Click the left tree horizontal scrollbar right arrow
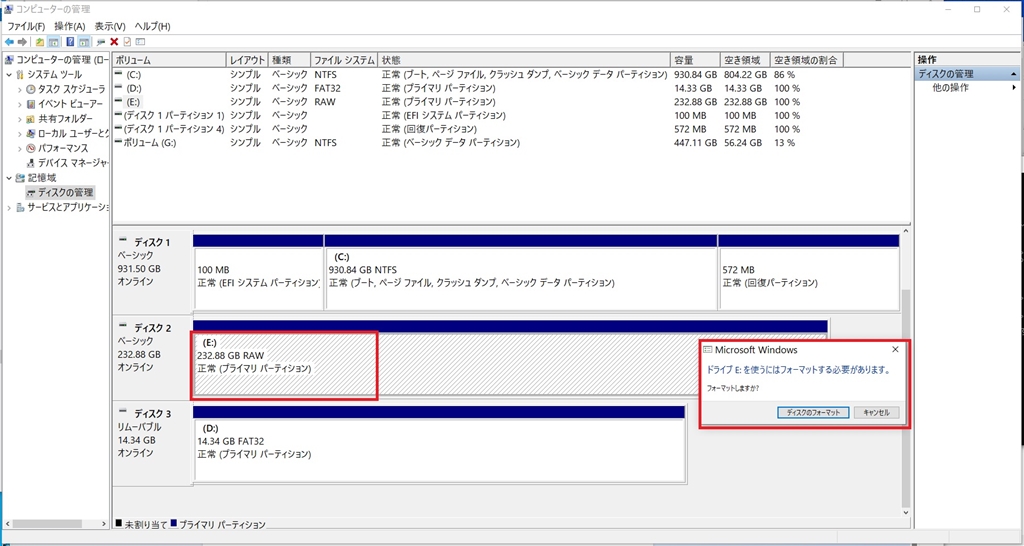Viewport: 1024px width, 546px height. (104, 524)
